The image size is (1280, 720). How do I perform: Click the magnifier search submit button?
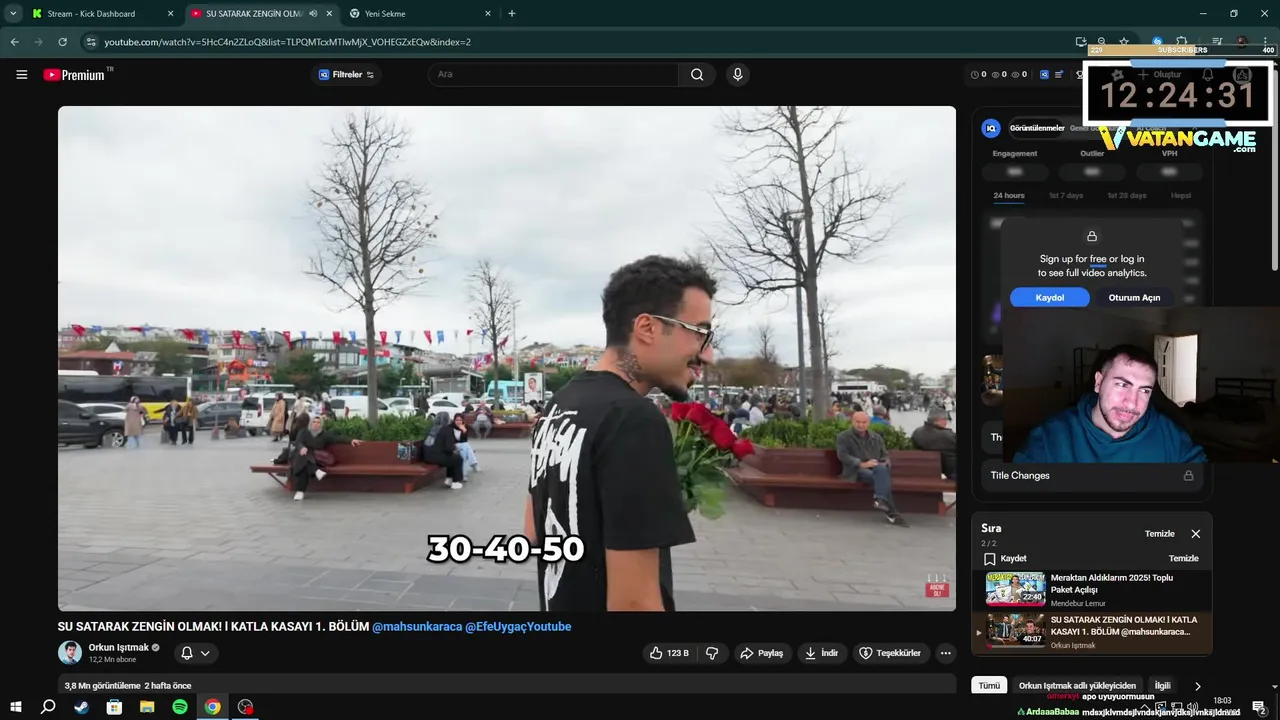coord(697,74)
